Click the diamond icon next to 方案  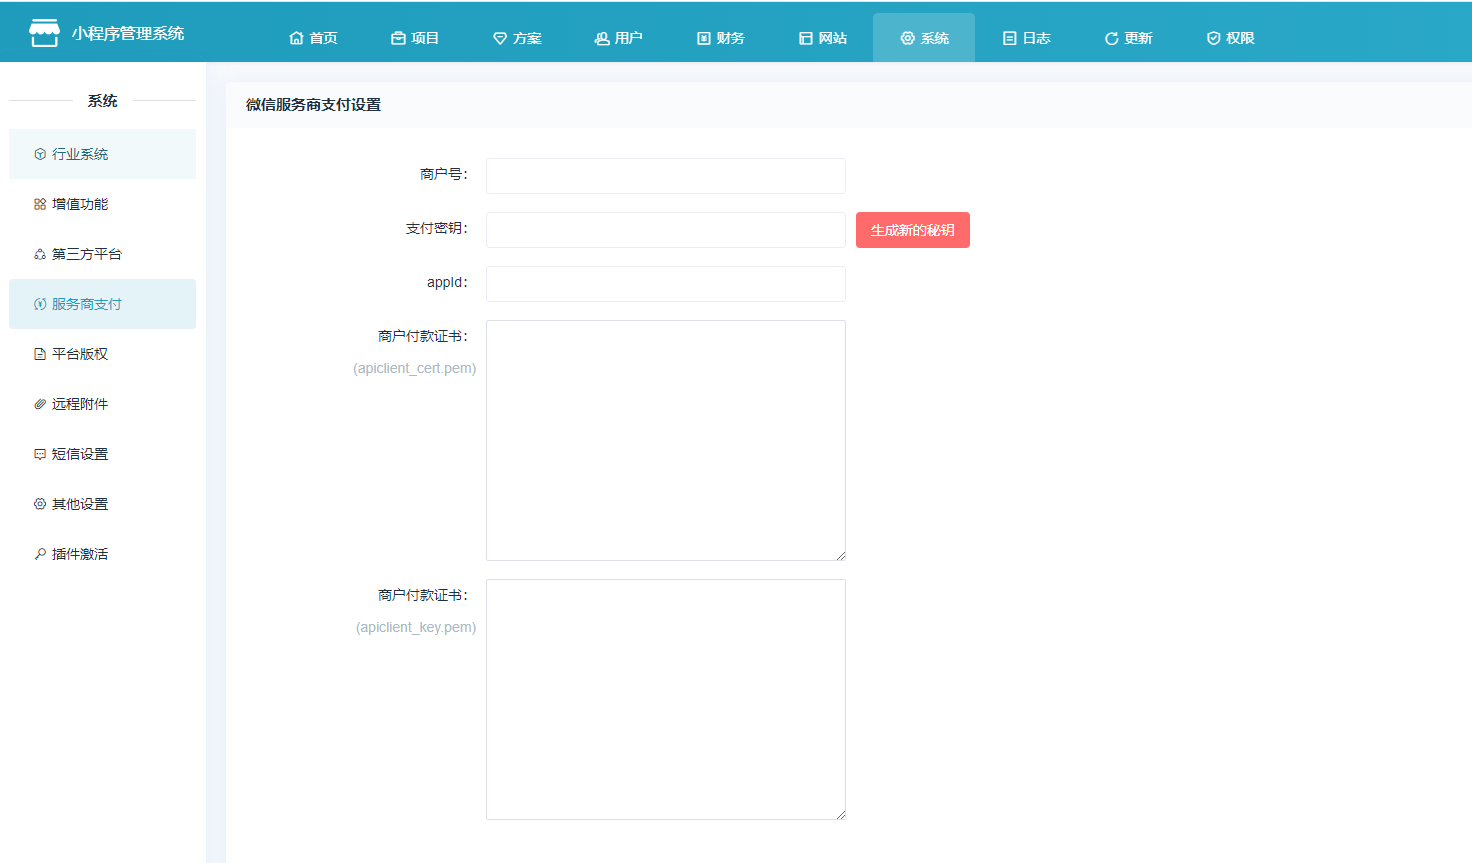point(500,38)
